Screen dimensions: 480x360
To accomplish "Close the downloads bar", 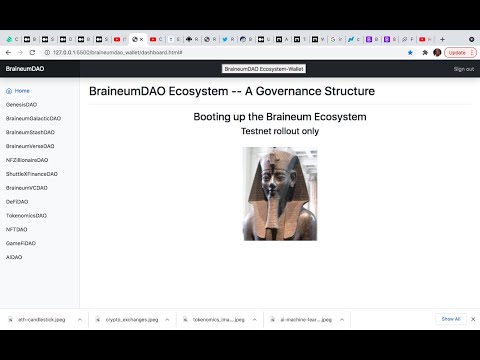I will (x=473, y=319).
